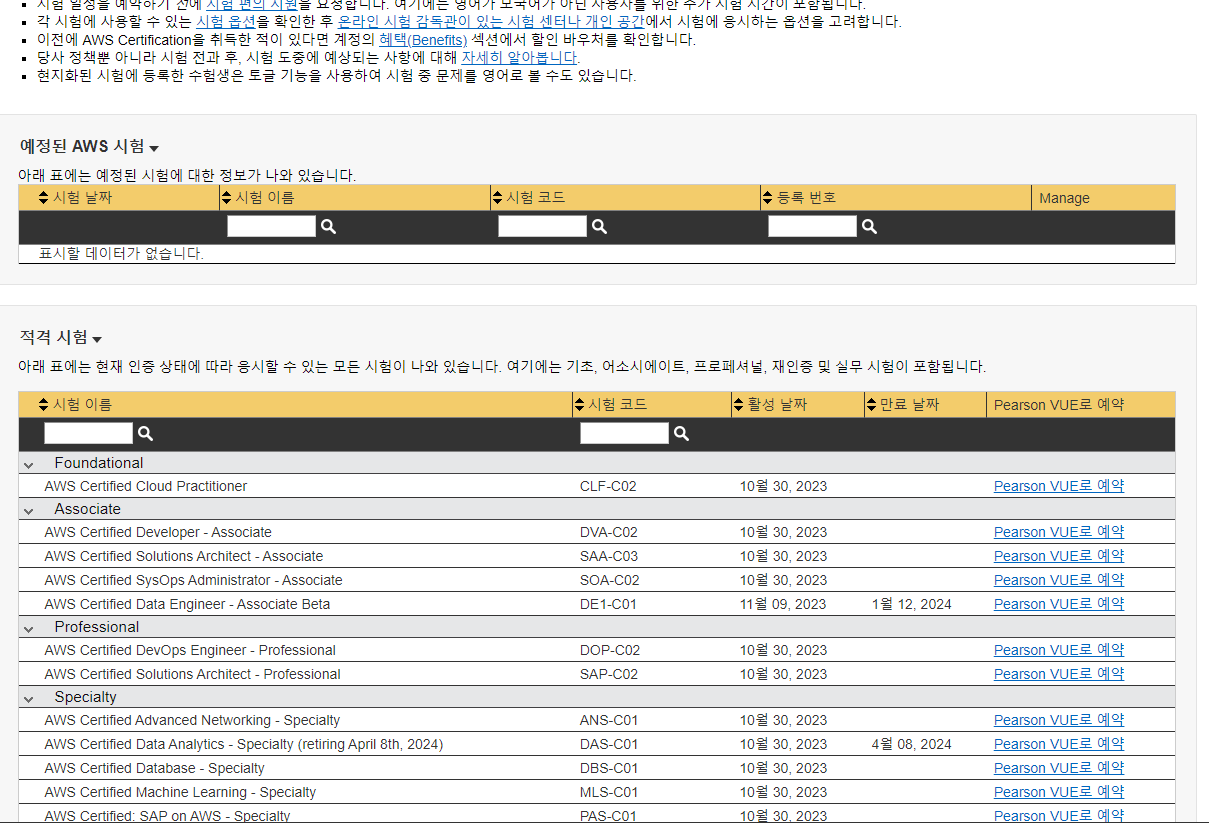
Task: Click expiry date 1월 12, 2024
Action: (912, 604)
